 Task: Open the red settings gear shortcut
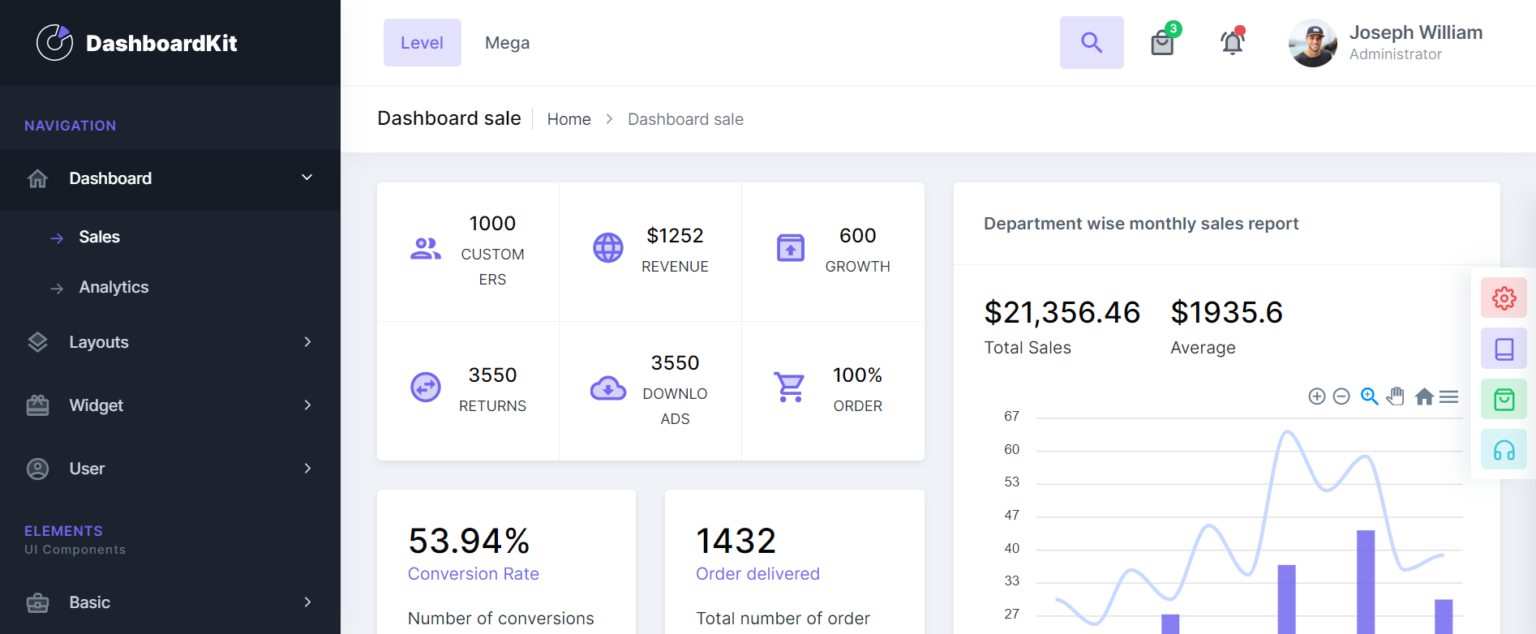(x=1503, y=297)
